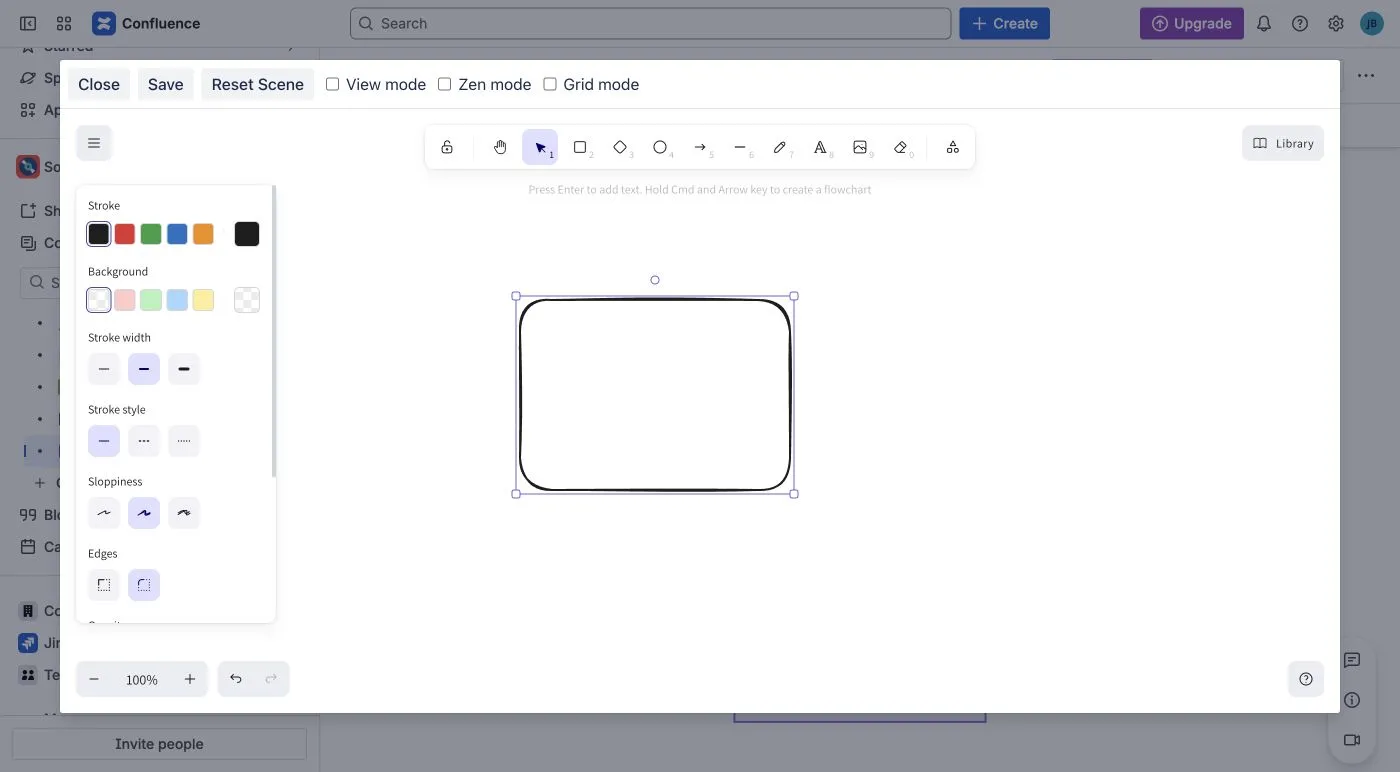Select the Hand pan tool
This screenshot has height=772, width=1400.
point(500,147)
